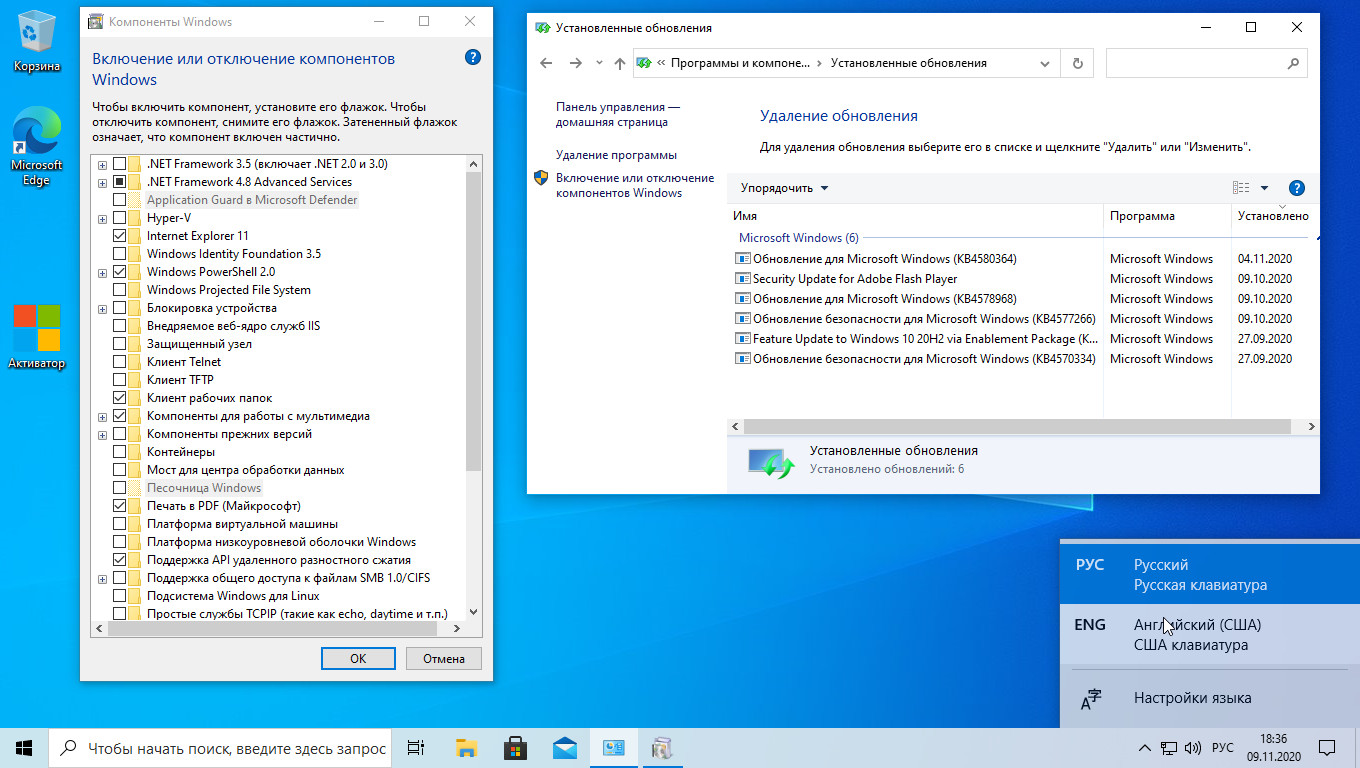The width and height of the screenshot is (1360, 768).
Task: Sort by the Имя column header
Action: click(915, 216)
